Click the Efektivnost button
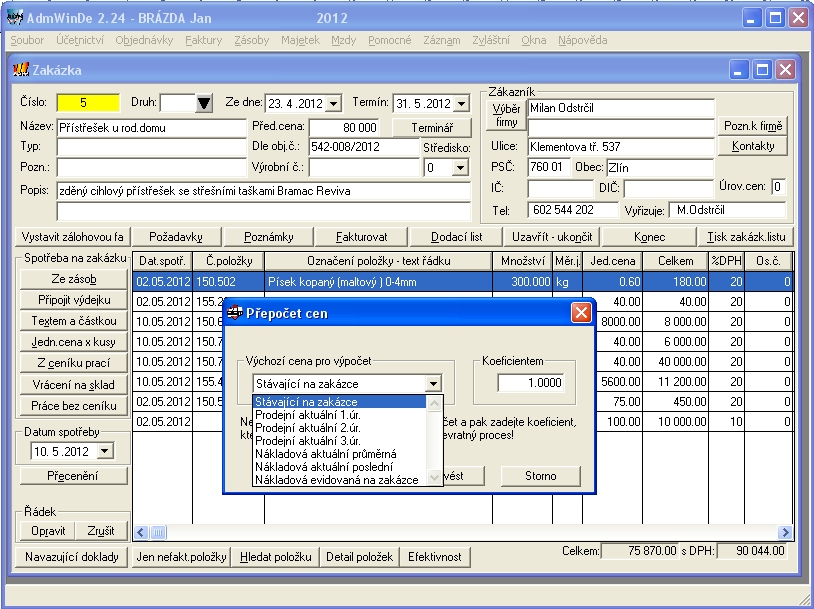The height and width of the screenshot is (609, 814). tap(435, 557)
